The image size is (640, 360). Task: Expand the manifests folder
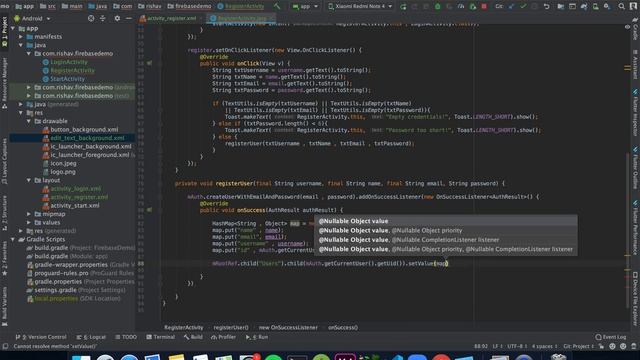pyautogui.click(x=21, y=37)
